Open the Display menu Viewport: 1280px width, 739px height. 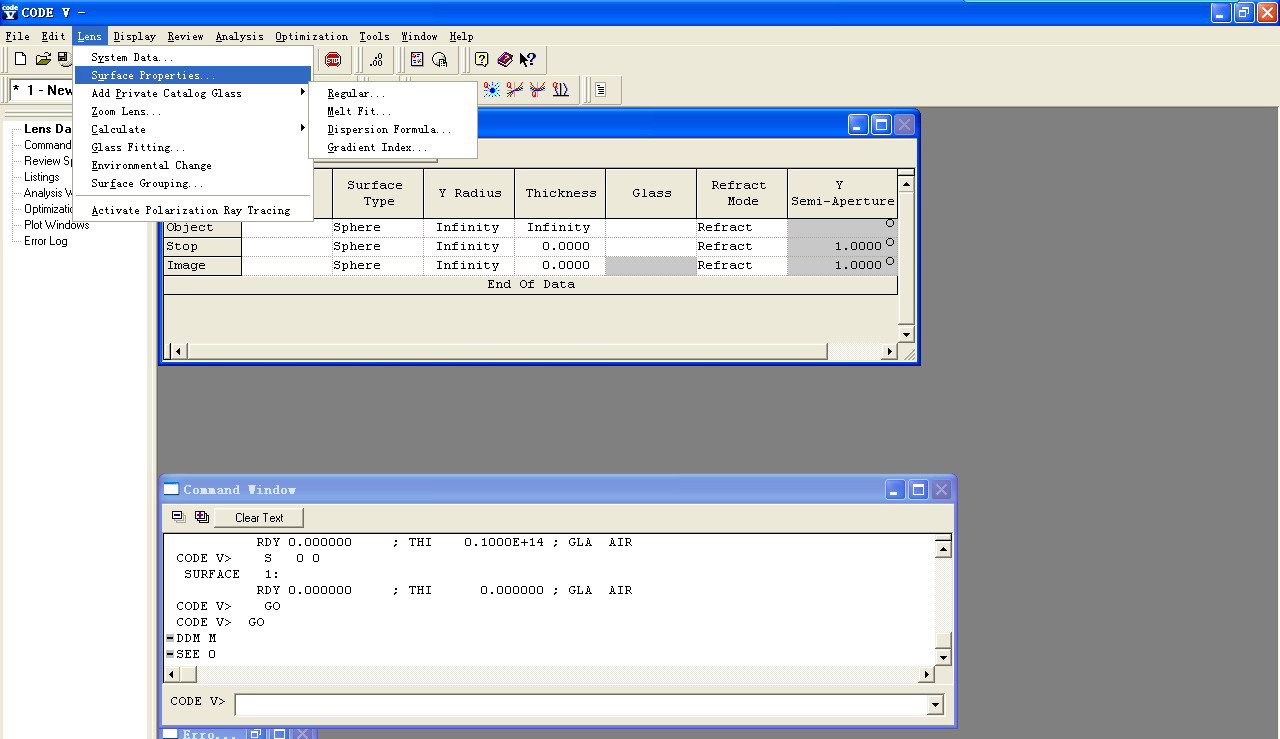(x=135, y=36)
